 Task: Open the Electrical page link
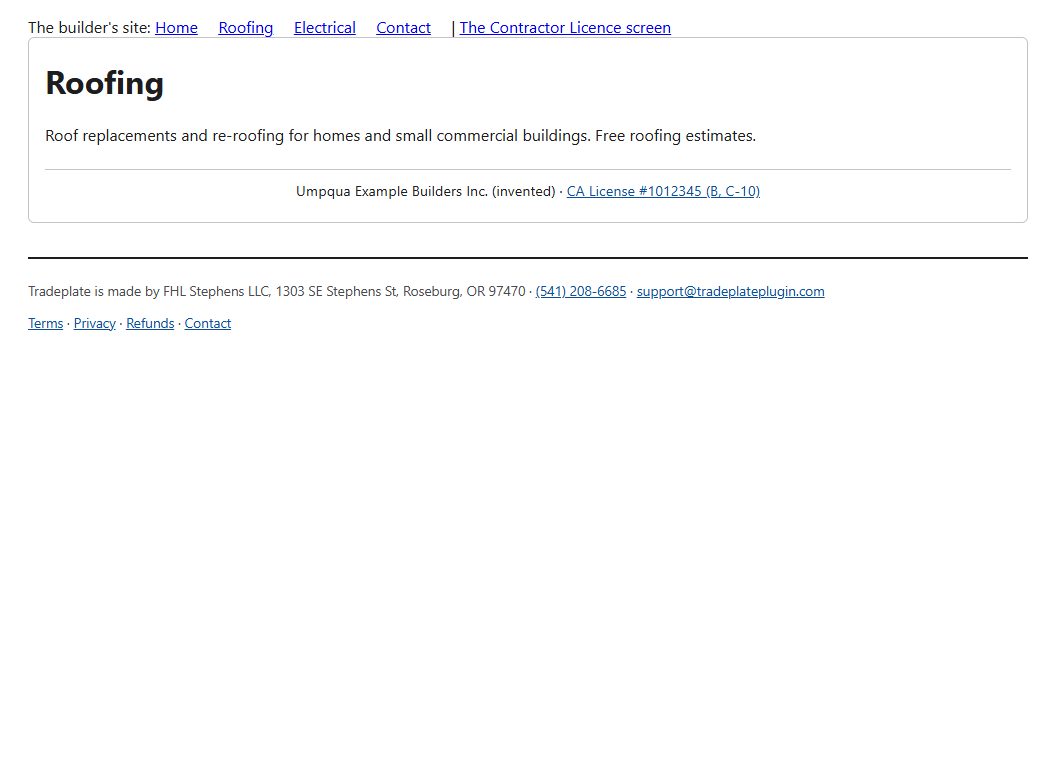(x=325, y=28)
